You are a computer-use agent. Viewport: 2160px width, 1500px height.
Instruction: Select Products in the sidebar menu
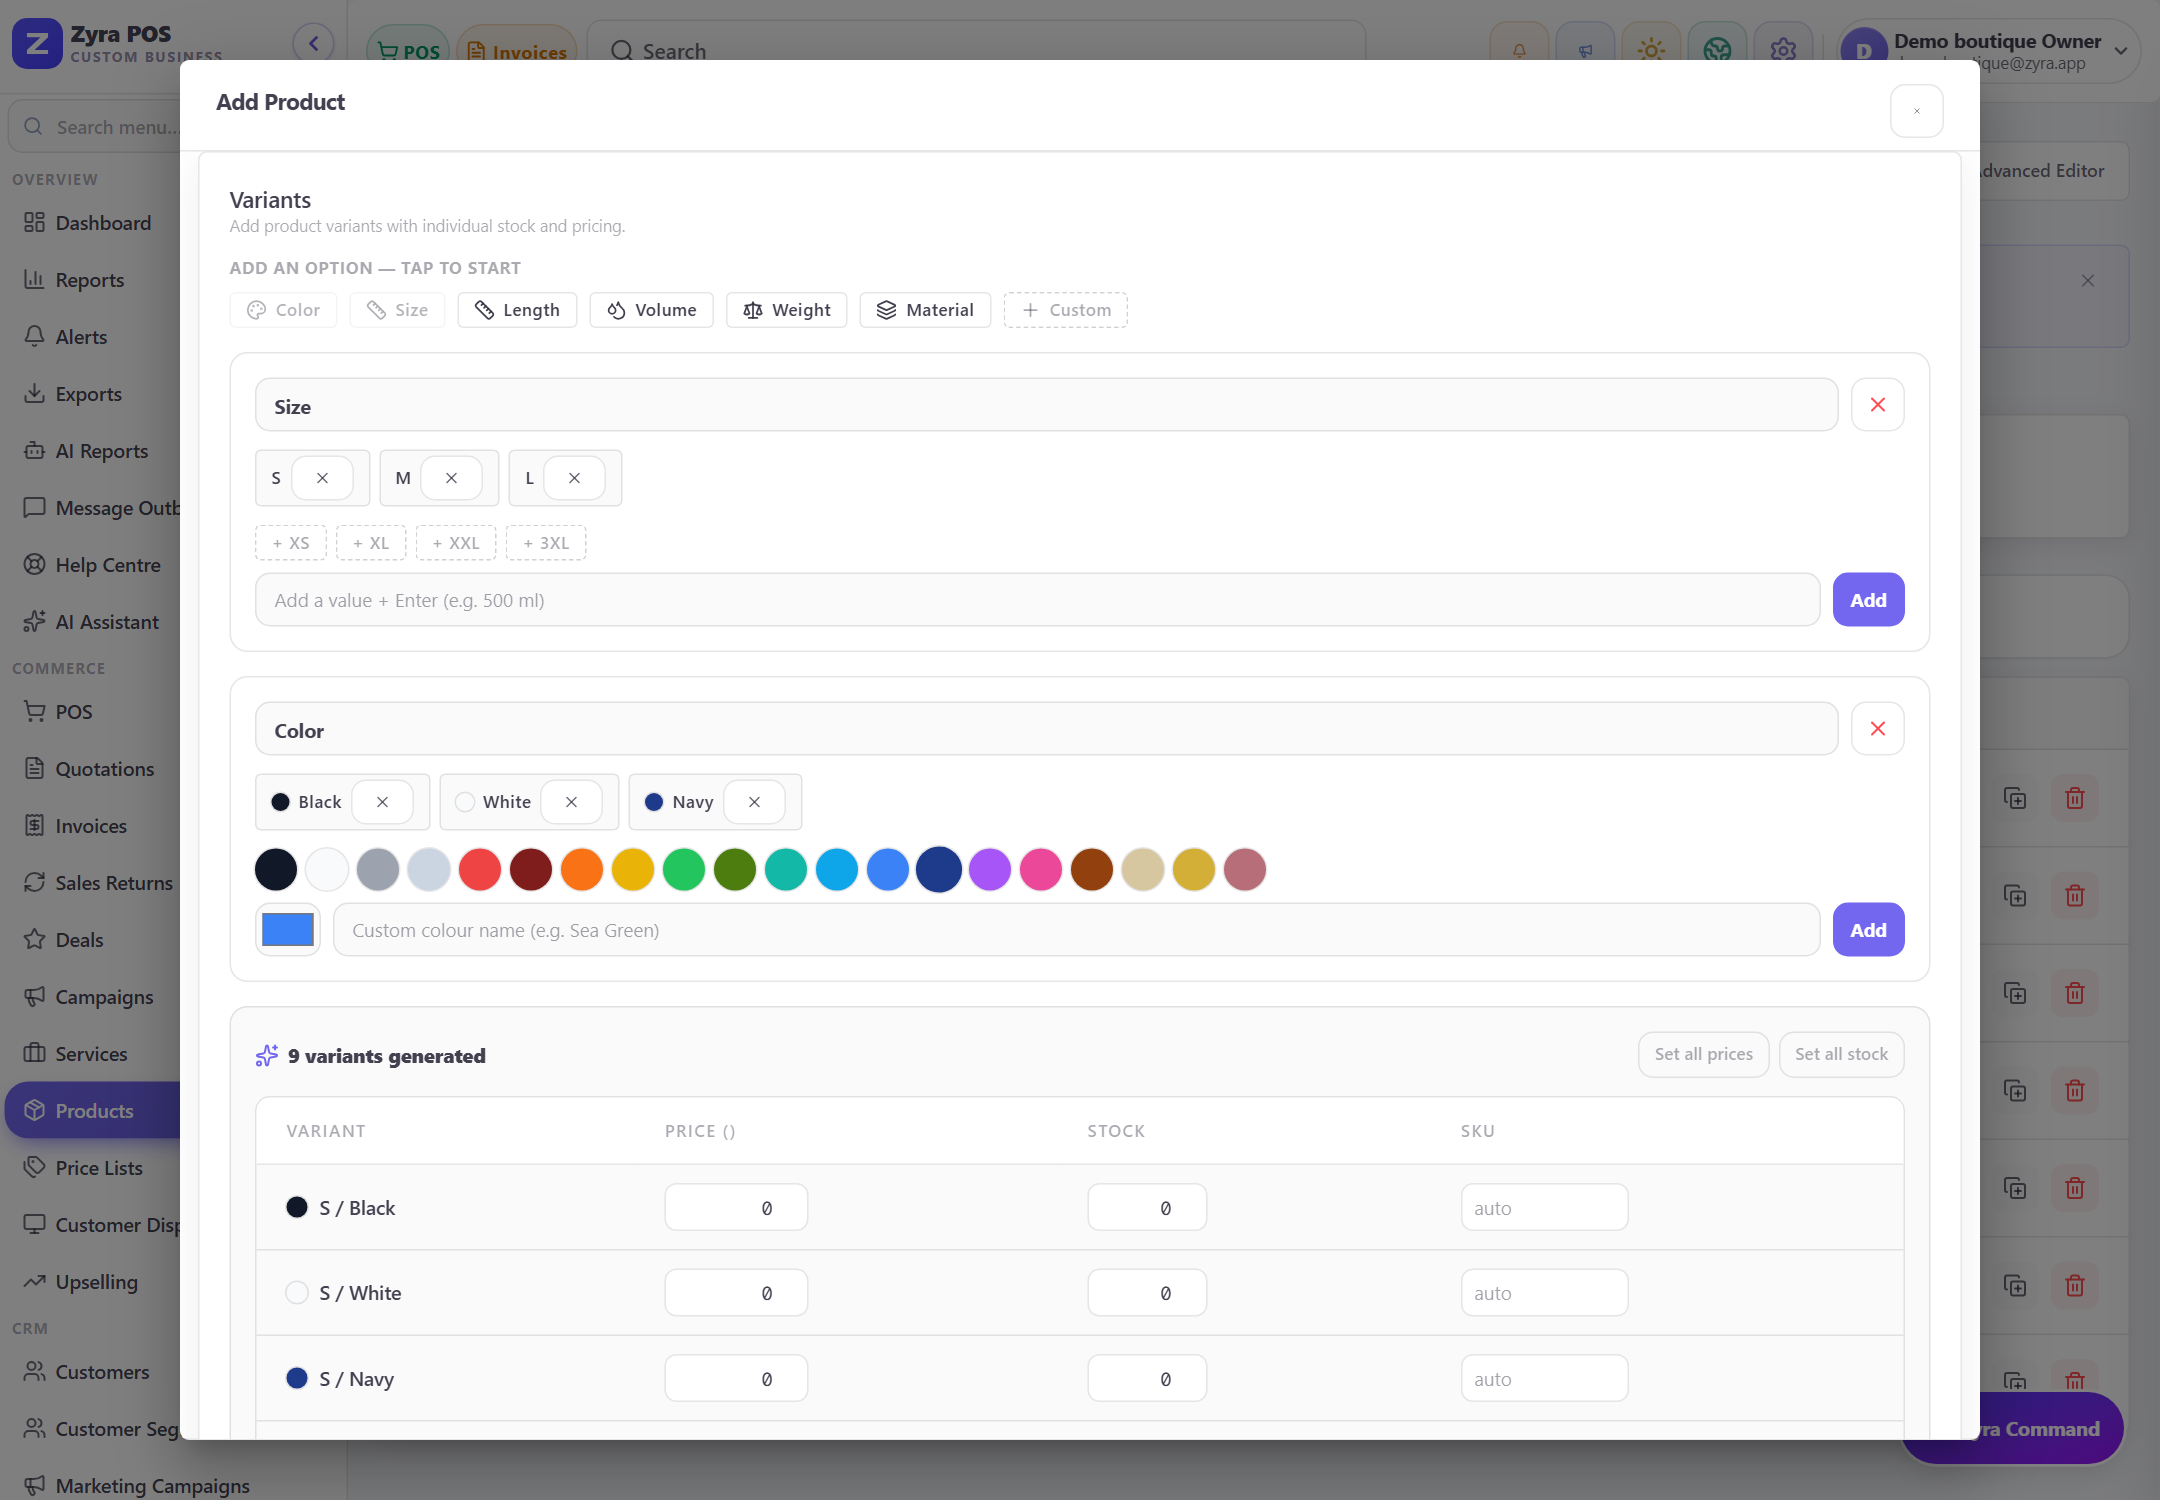coord(94,1111)
